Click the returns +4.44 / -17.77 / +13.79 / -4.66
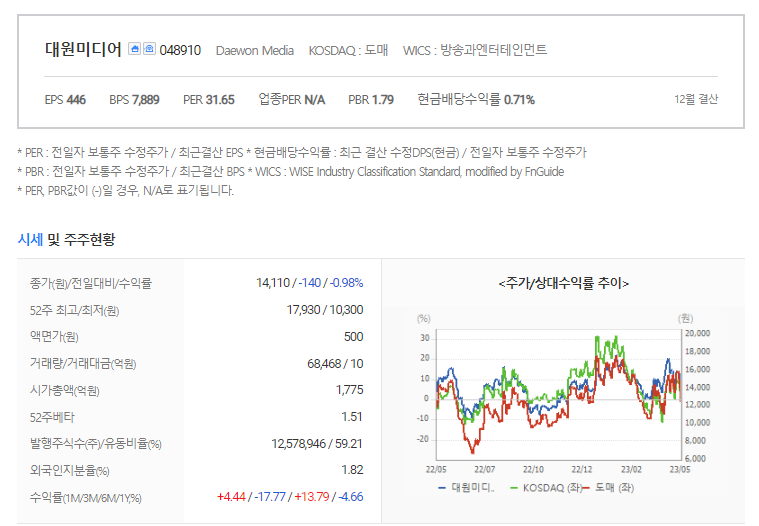 [290, 497]
